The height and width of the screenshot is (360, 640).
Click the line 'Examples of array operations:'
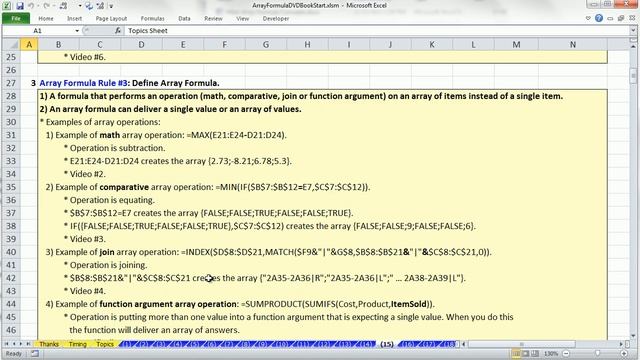100,122
